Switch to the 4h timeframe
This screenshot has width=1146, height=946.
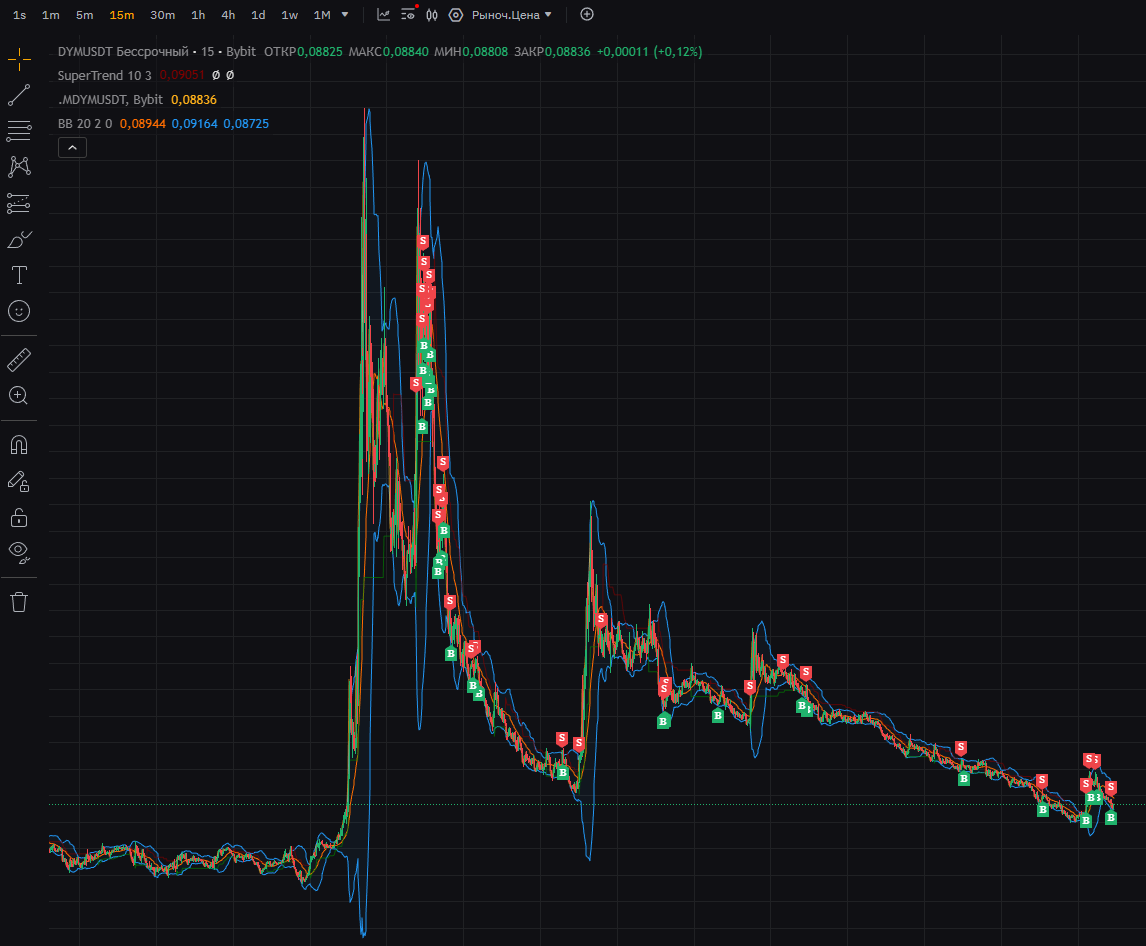pyautogui.click(x=228, y=15)
